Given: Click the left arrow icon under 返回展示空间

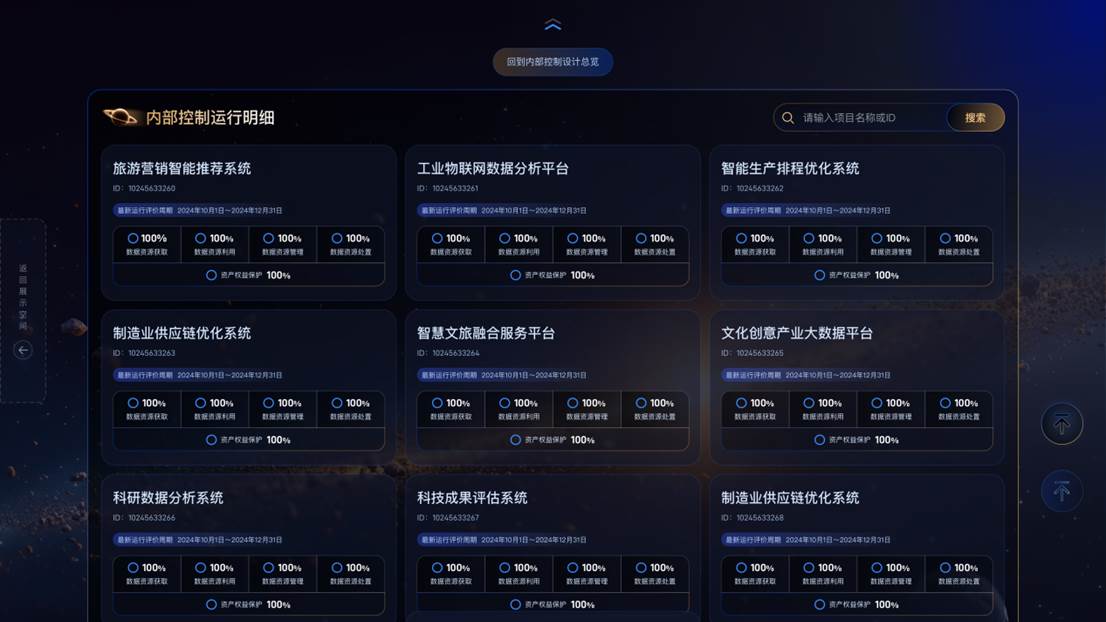Looking at the screenshot, I should coord(23,350).
